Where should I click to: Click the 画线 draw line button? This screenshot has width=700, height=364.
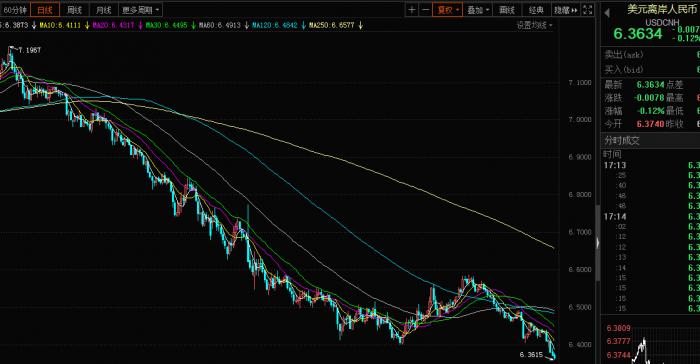pyautogui.click(x=507, y=9)
